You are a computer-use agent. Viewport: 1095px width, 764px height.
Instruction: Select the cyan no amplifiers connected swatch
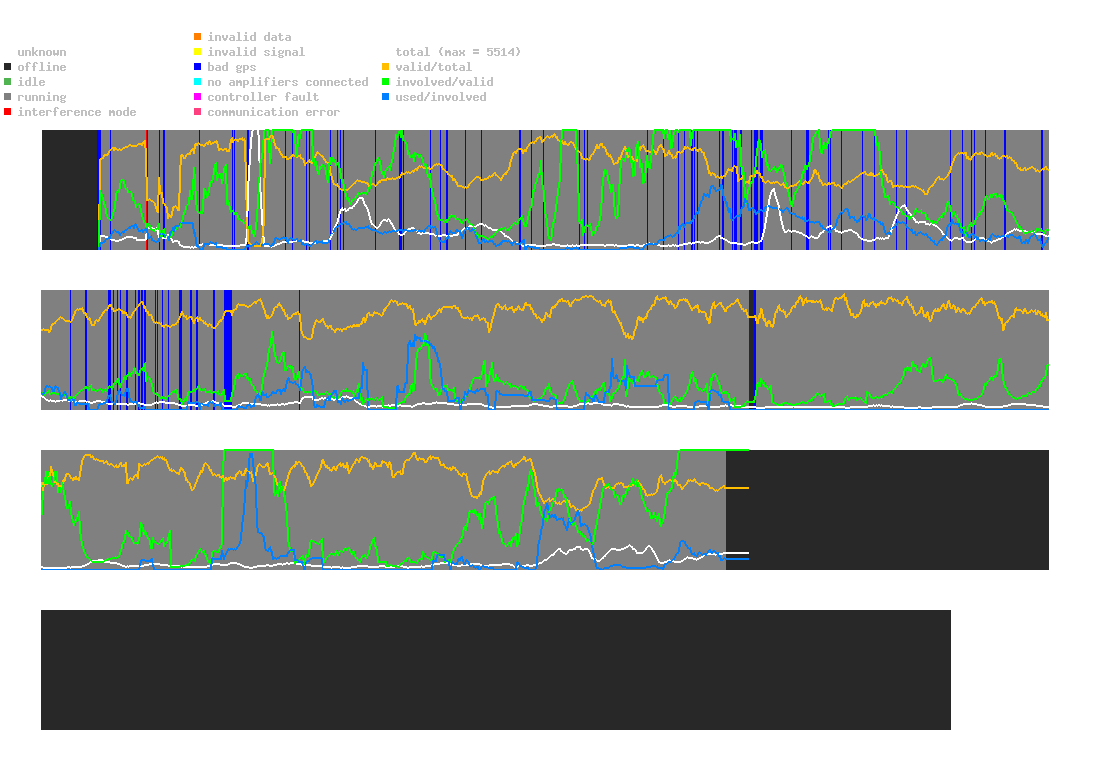[x=198, y=82]
